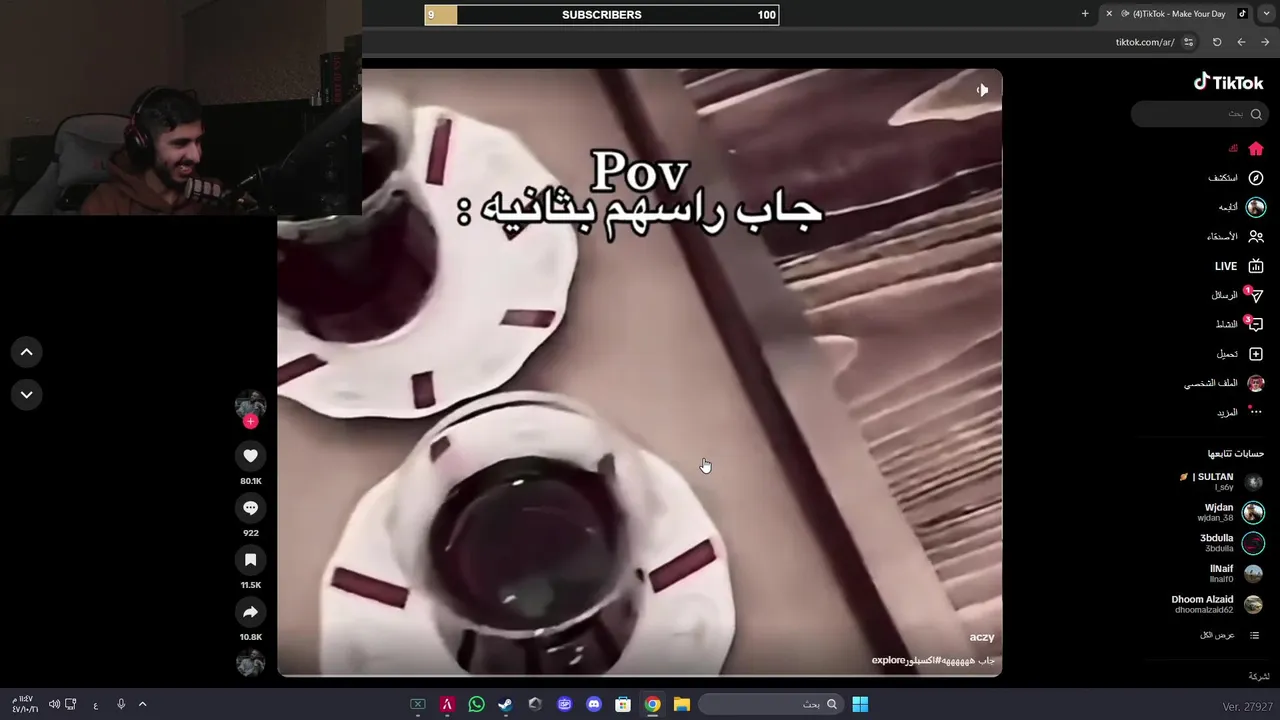Toggle video sound with speaker icon
The height and width of the screenshot is (720, 1280).
(x=982, y=90)
